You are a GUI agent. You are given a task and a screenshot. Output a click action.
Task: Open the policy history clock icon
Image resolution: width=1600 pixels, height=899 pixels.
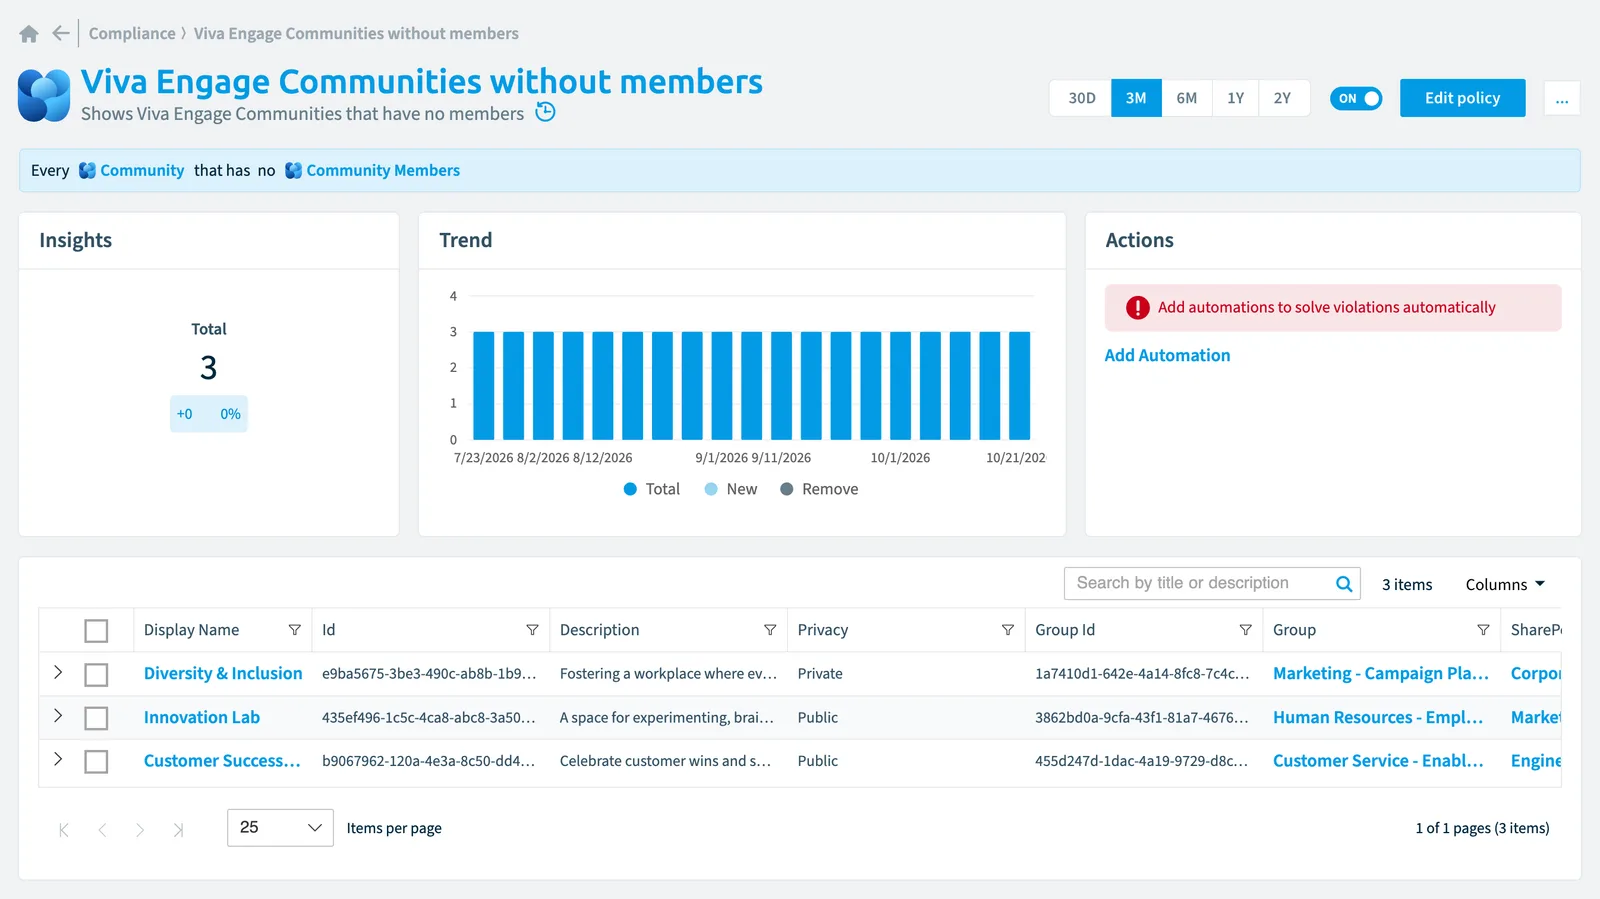coord(545,112)
